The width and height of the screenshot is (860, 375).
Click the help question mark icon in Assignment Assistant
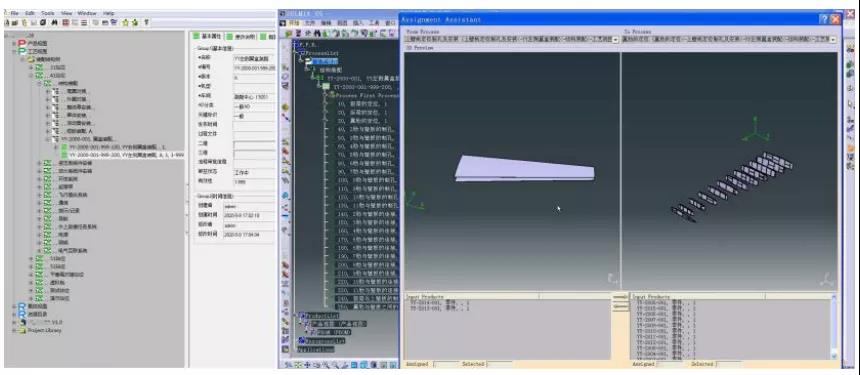[824, 19]
